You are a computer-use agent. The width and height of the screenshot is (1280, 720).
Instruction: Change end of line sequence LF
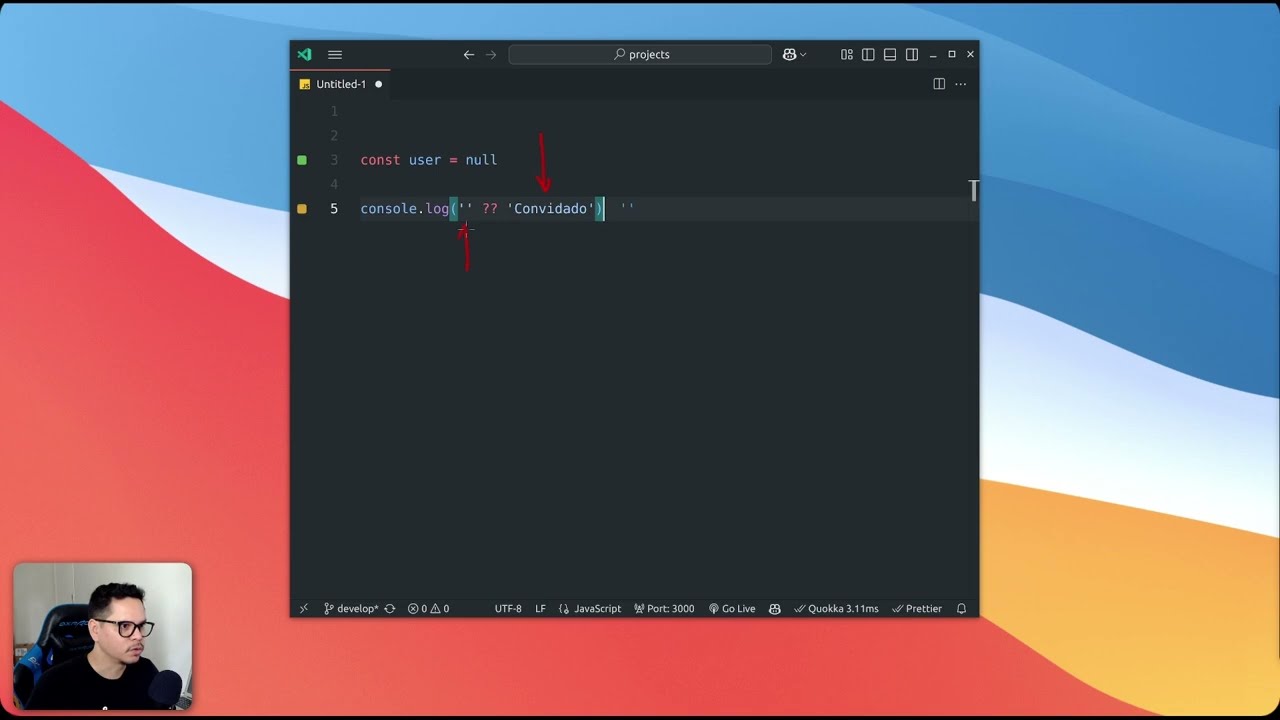pyautogui.click(x=540, y=608)
